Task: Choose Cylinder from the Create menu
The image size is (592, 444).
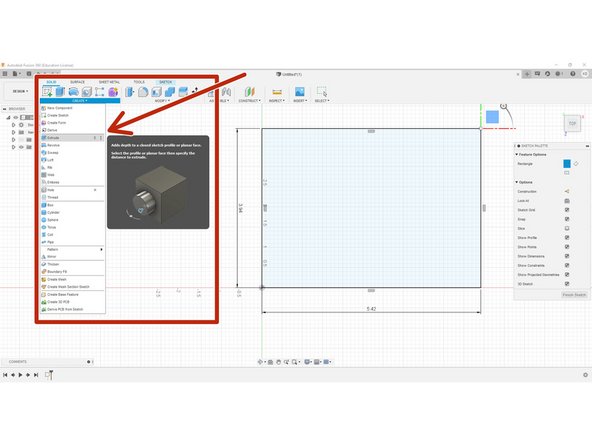Action: 72,213
